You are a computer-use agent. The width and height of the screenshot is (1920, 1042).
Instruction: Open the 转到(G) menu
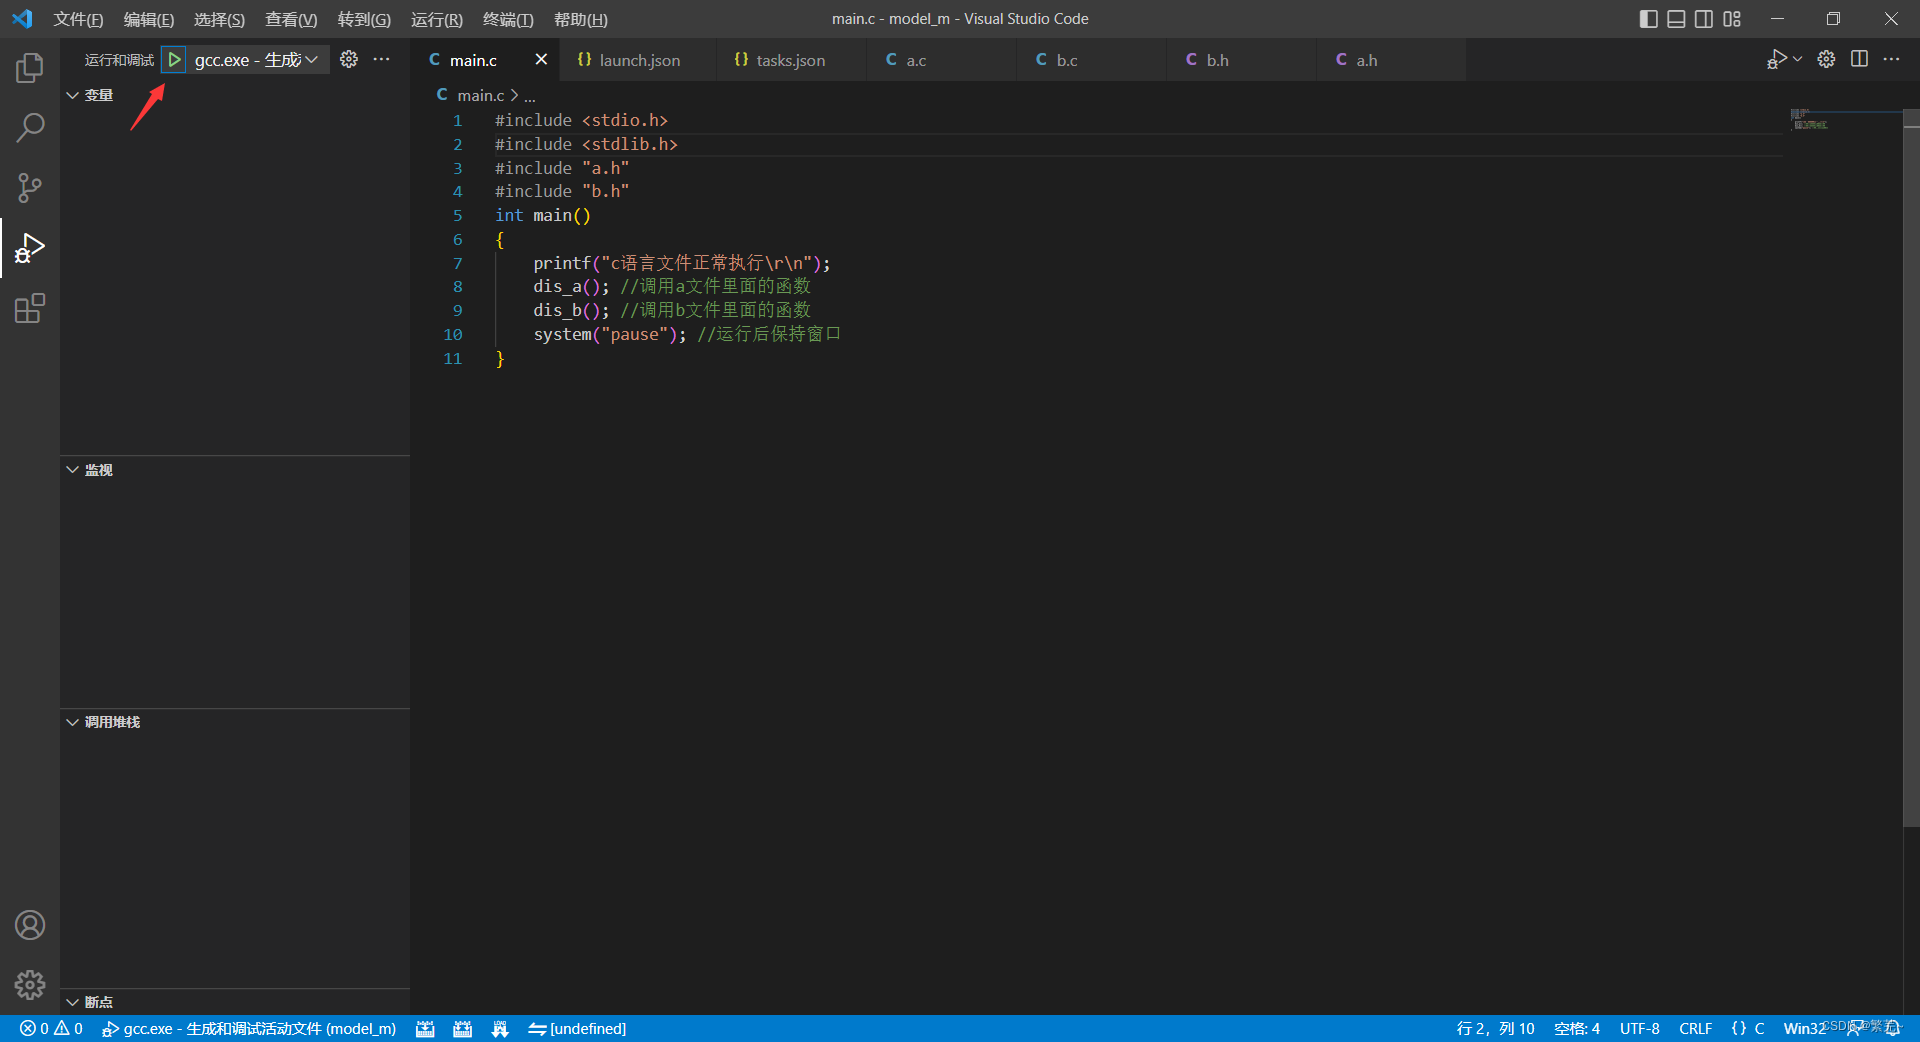[x=364, y=19]
